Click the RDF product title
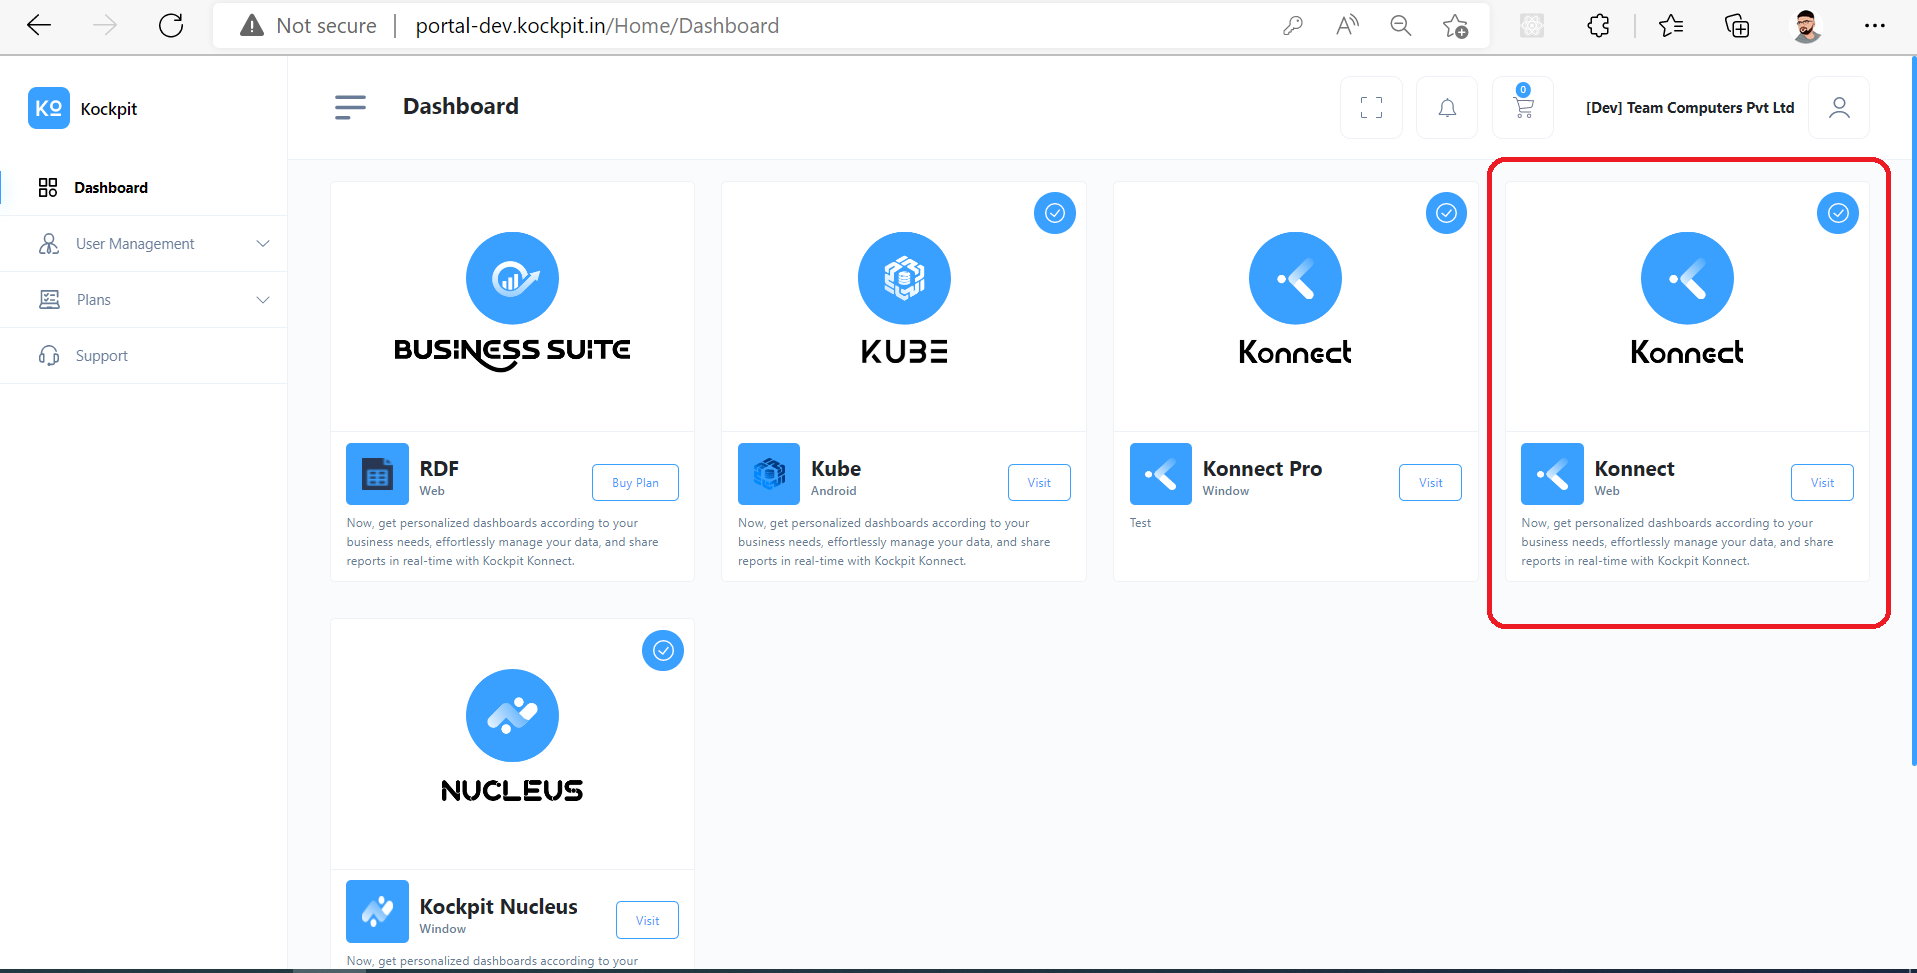This screenshot has width=1917, height=973. pos(439,469)
